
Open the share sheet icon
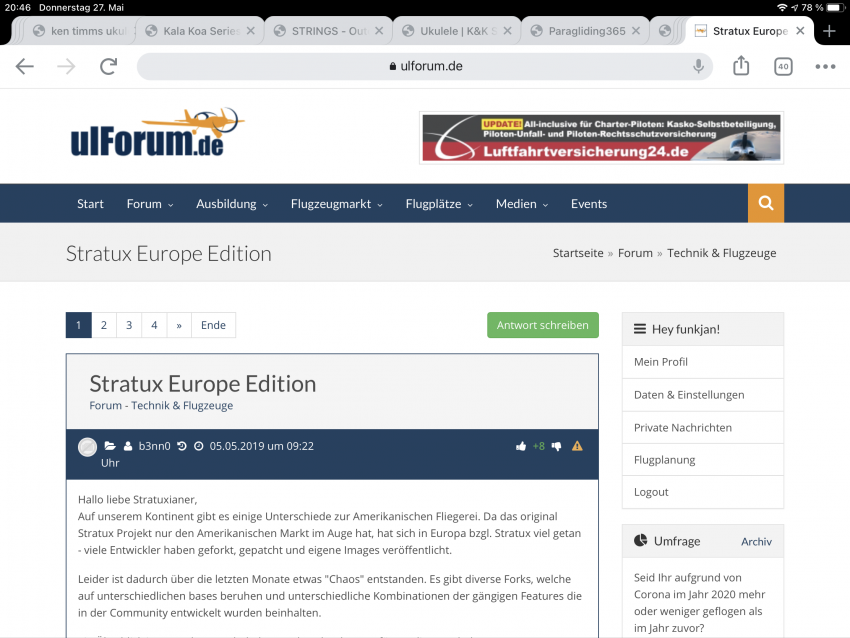[741, 66]
